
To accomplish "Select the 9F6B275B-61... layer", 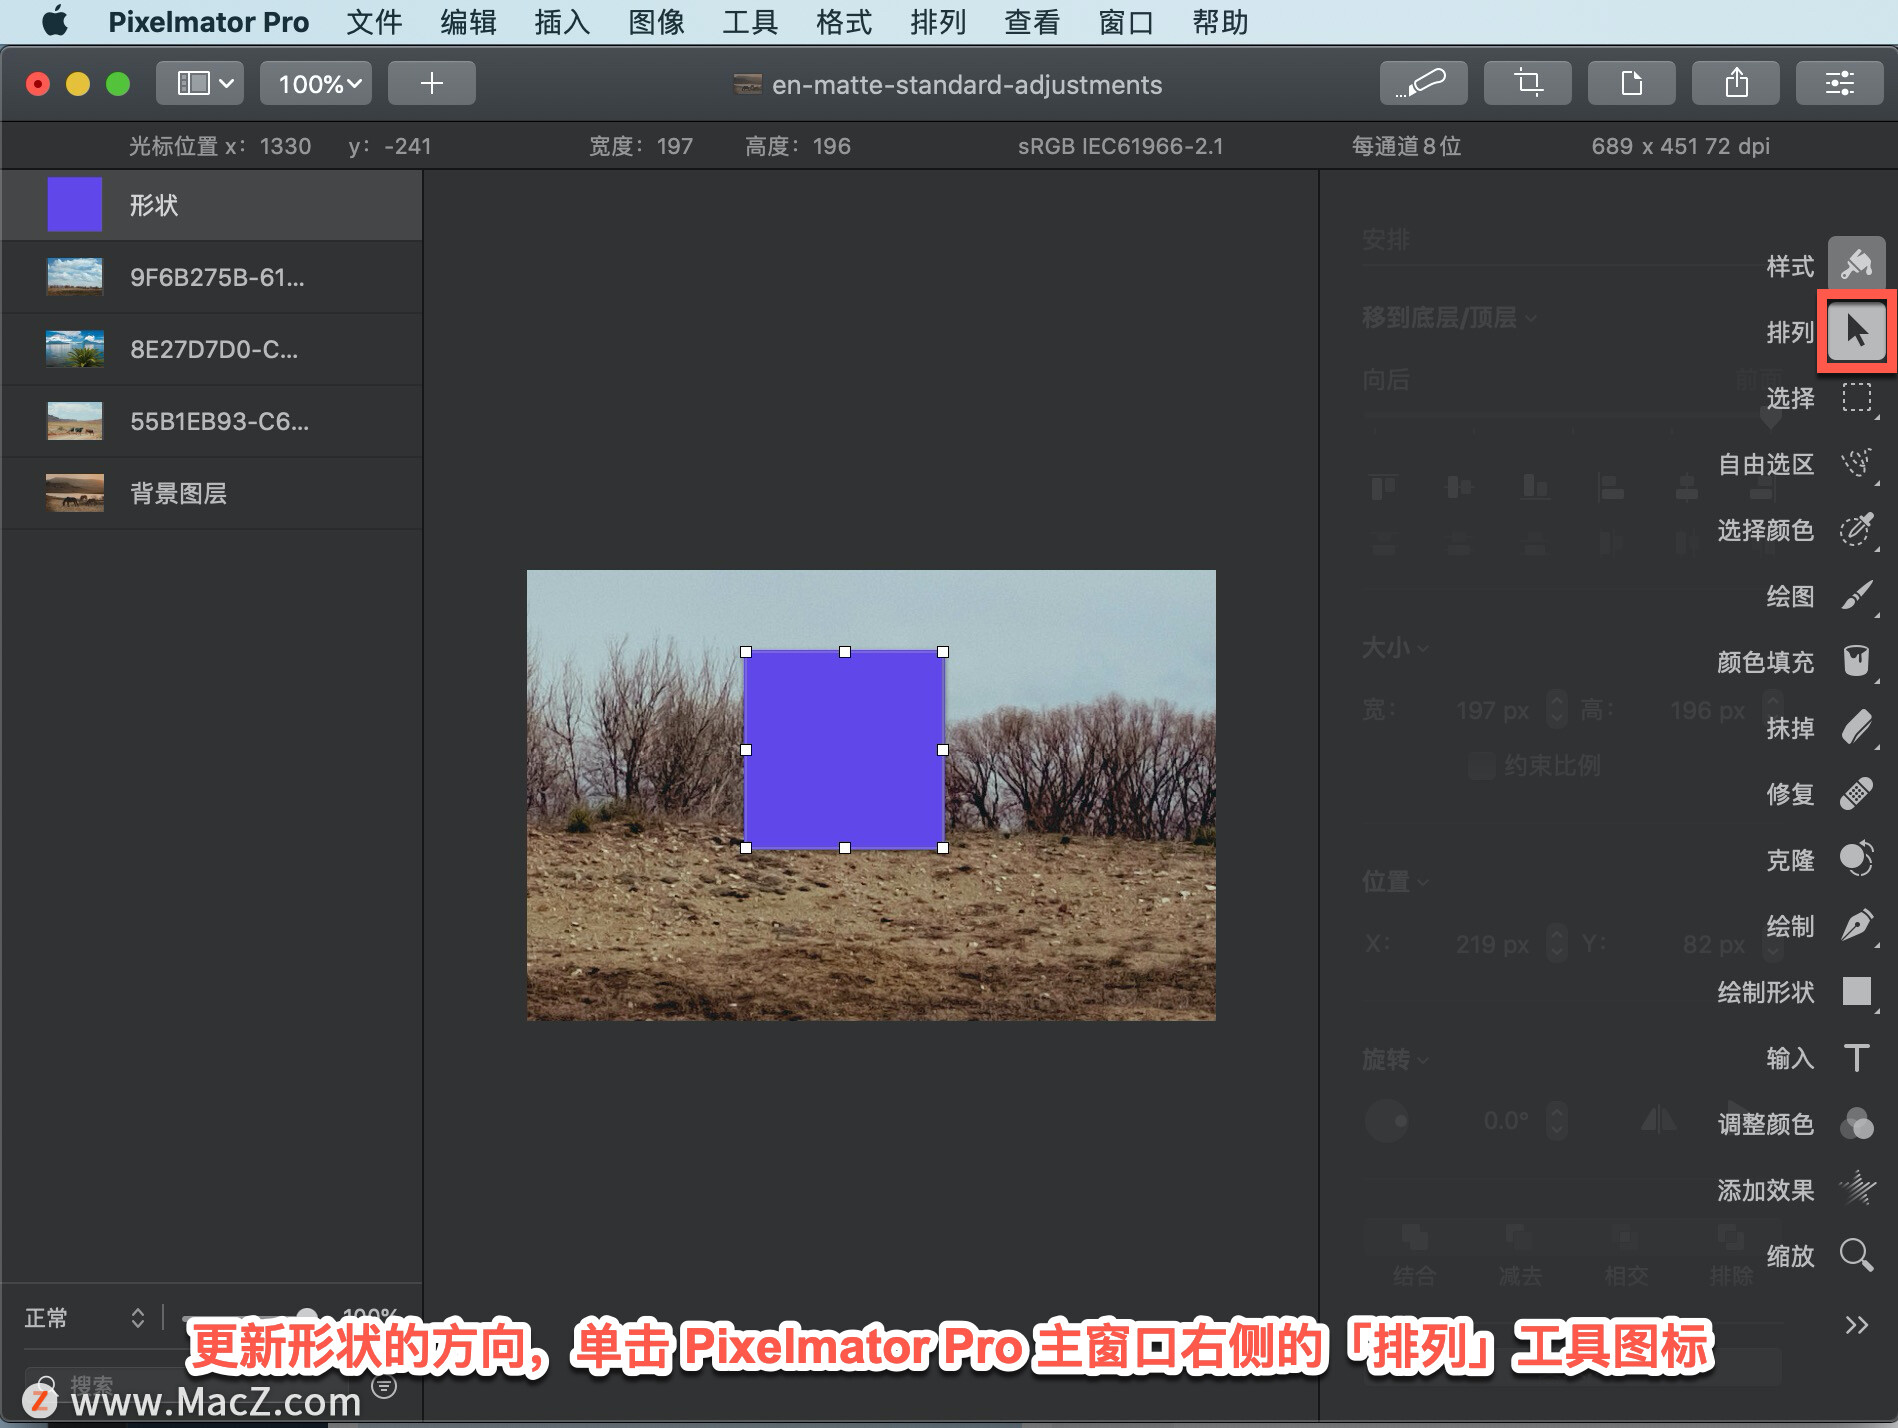I will coord(211,277).
